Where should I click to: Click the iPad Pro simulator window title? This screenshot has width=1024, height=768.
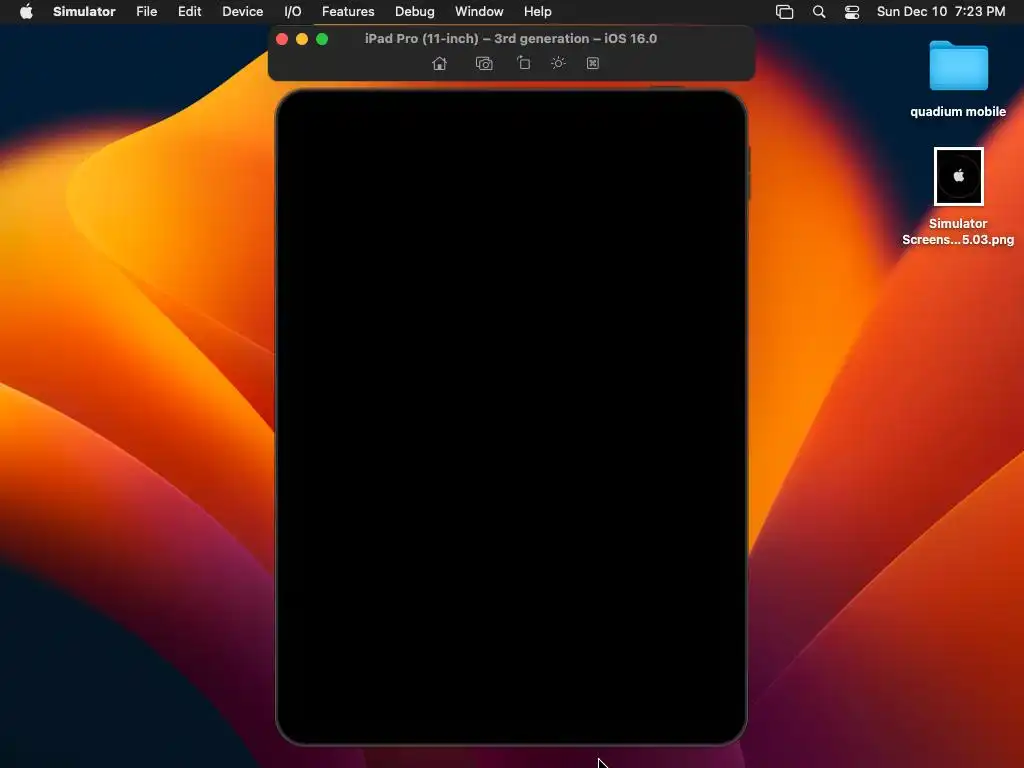[x=511, y=39]
